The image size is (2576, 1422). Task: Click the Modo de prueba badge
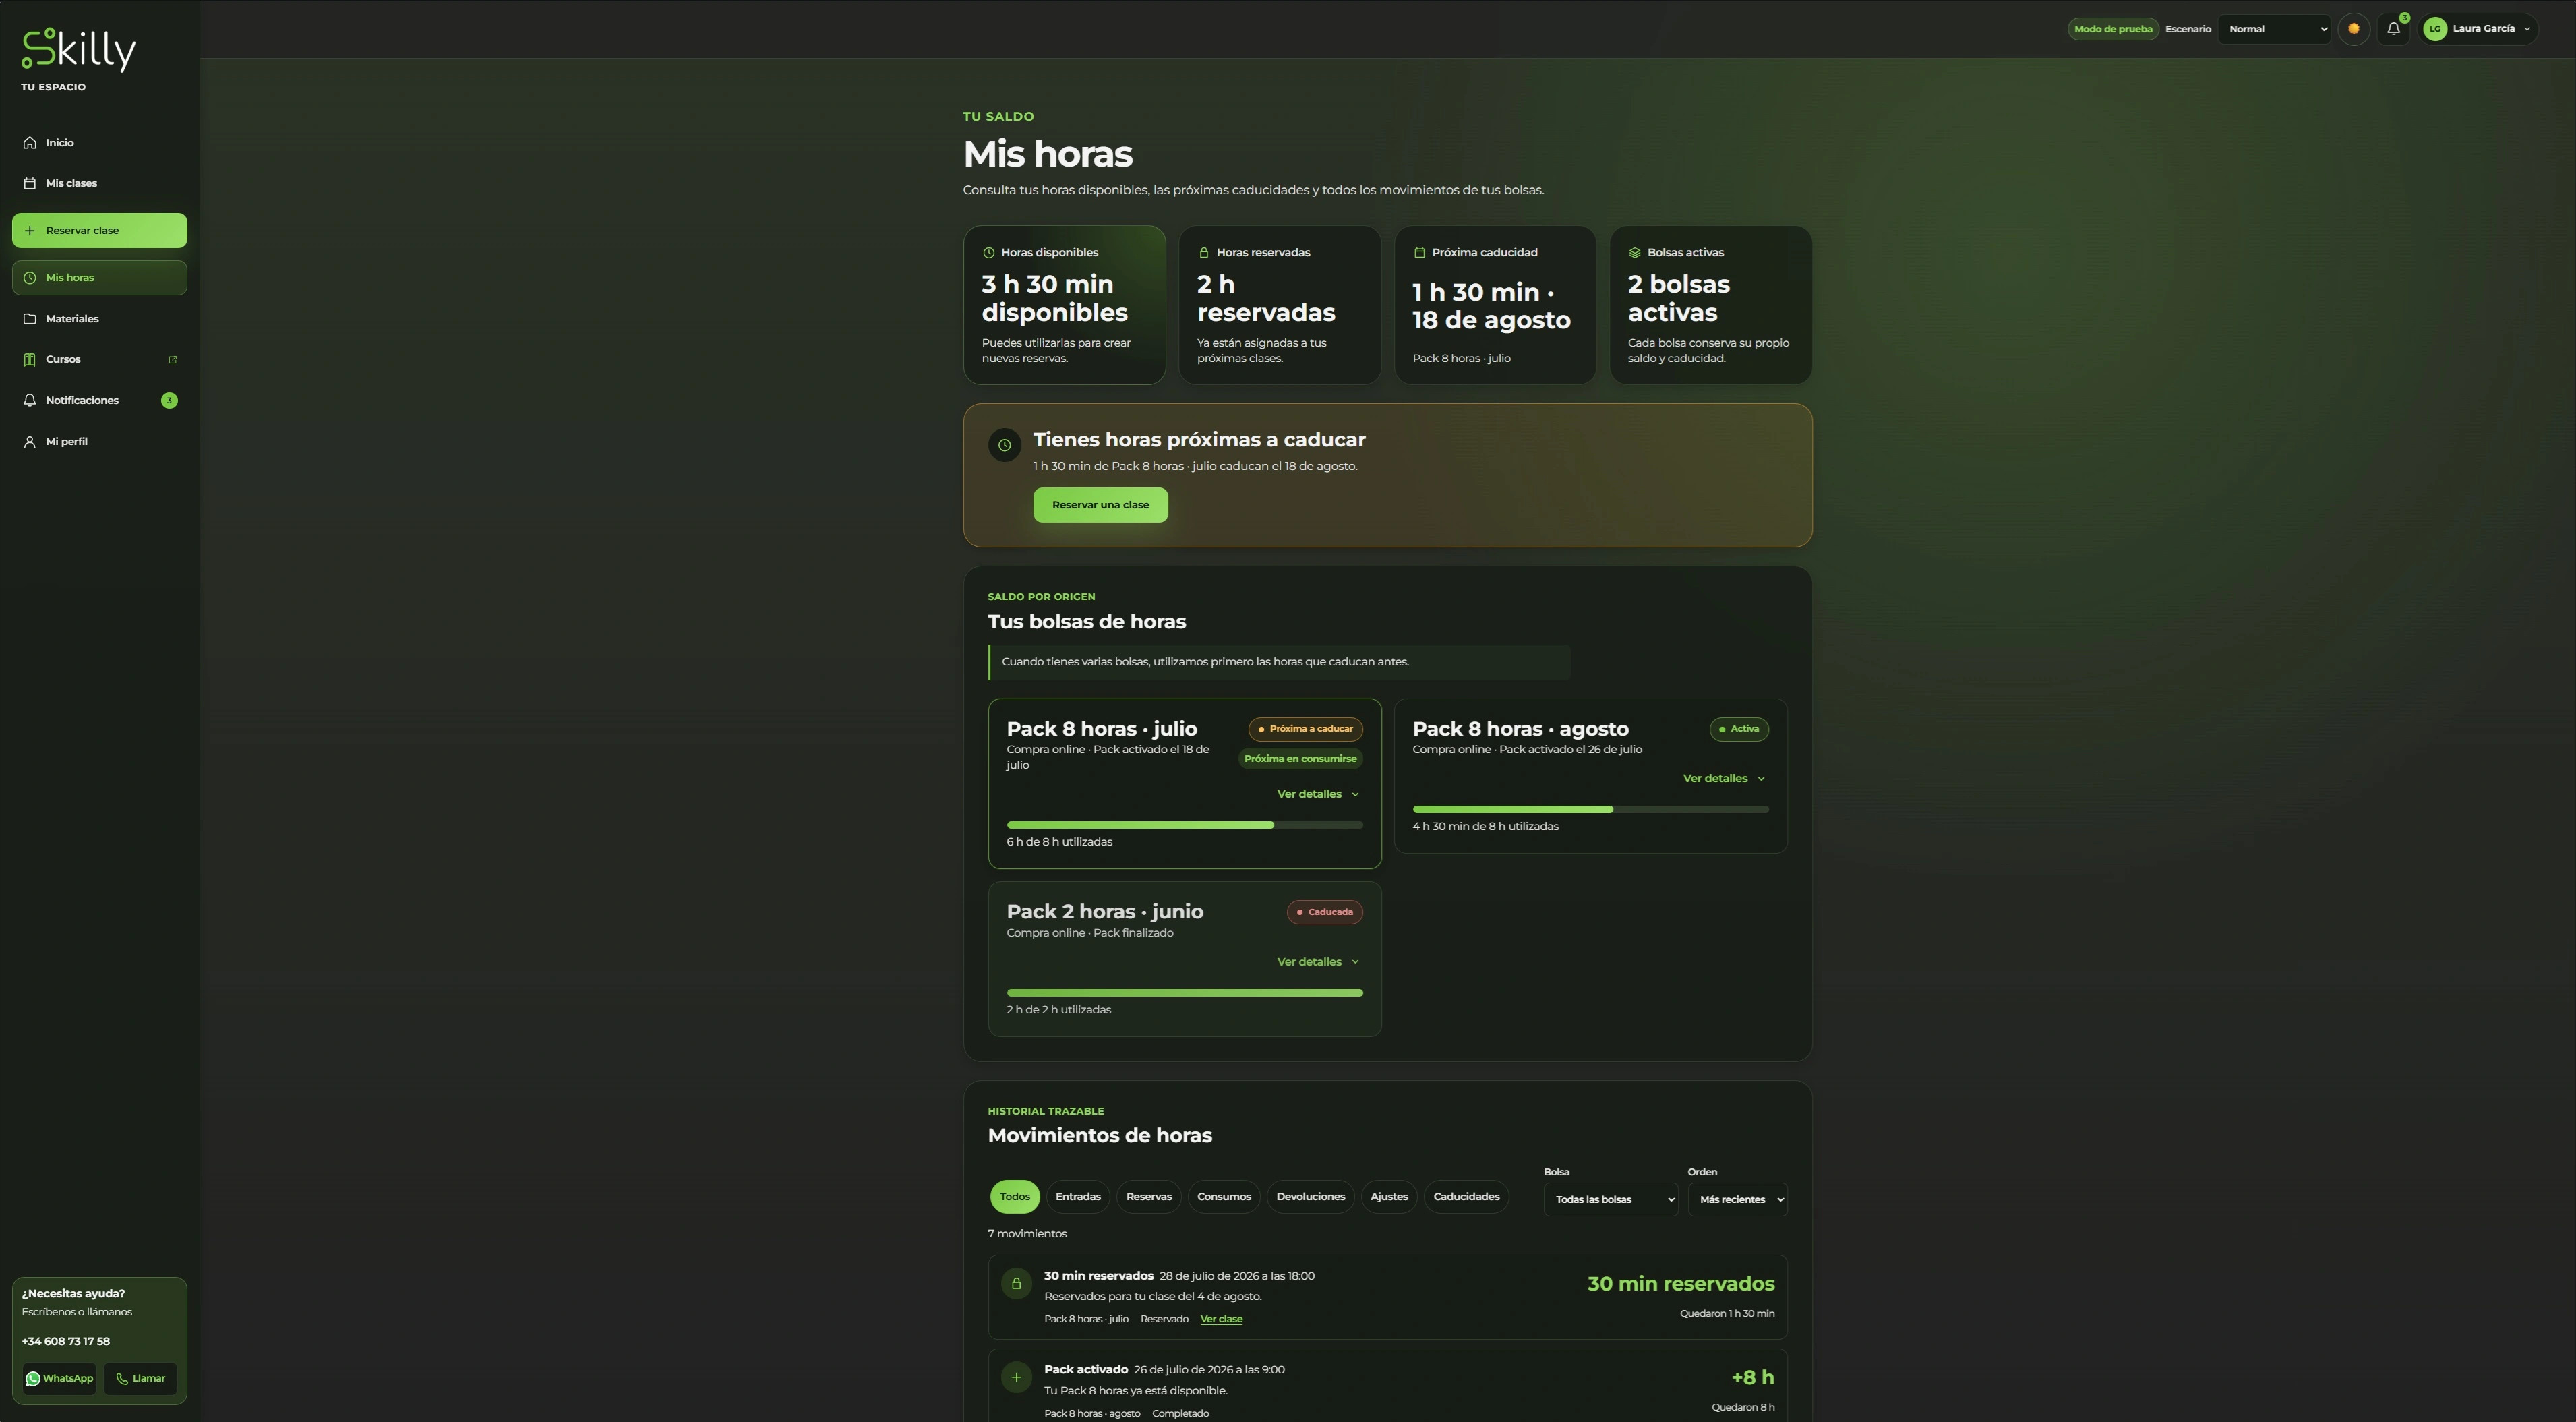click(x=2113, y=29)
